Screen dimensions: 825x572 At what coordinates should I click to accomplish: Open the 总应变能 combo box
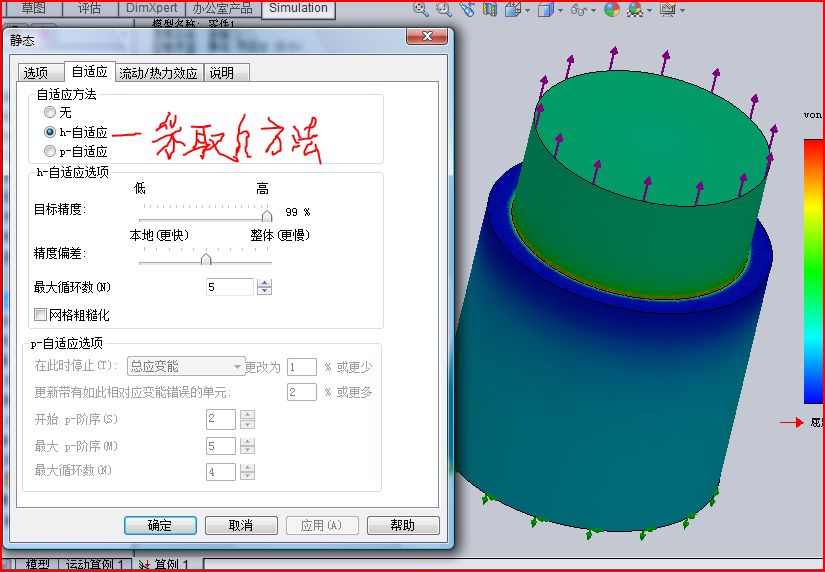pos(186,366)
